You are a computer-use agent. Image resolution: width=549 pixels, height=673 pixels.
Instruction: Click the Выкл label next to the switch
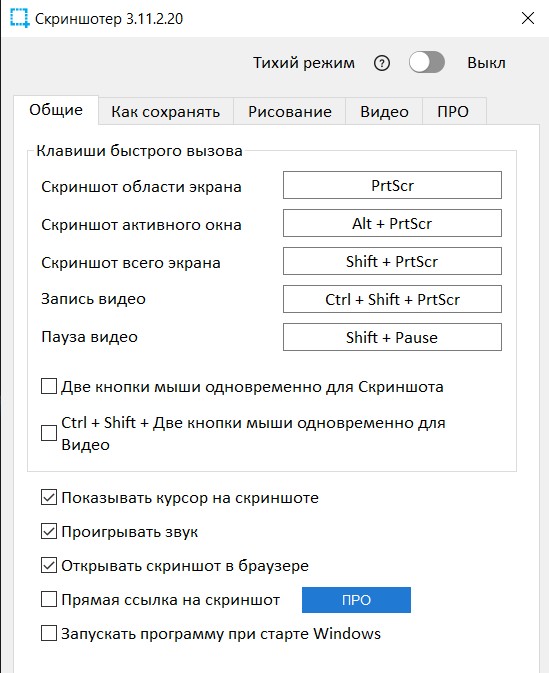point(486,63)
